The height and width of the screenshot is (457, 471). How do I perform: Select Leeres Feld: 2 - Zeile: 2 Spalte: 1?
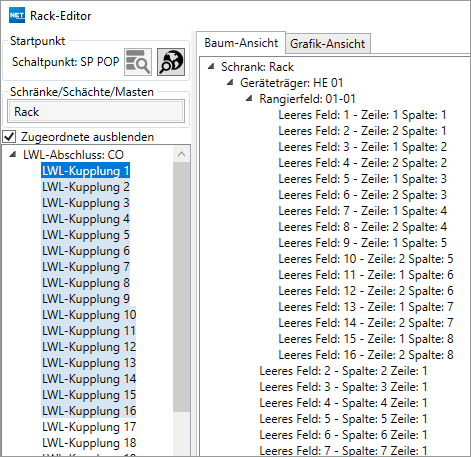tap(362, 131)
